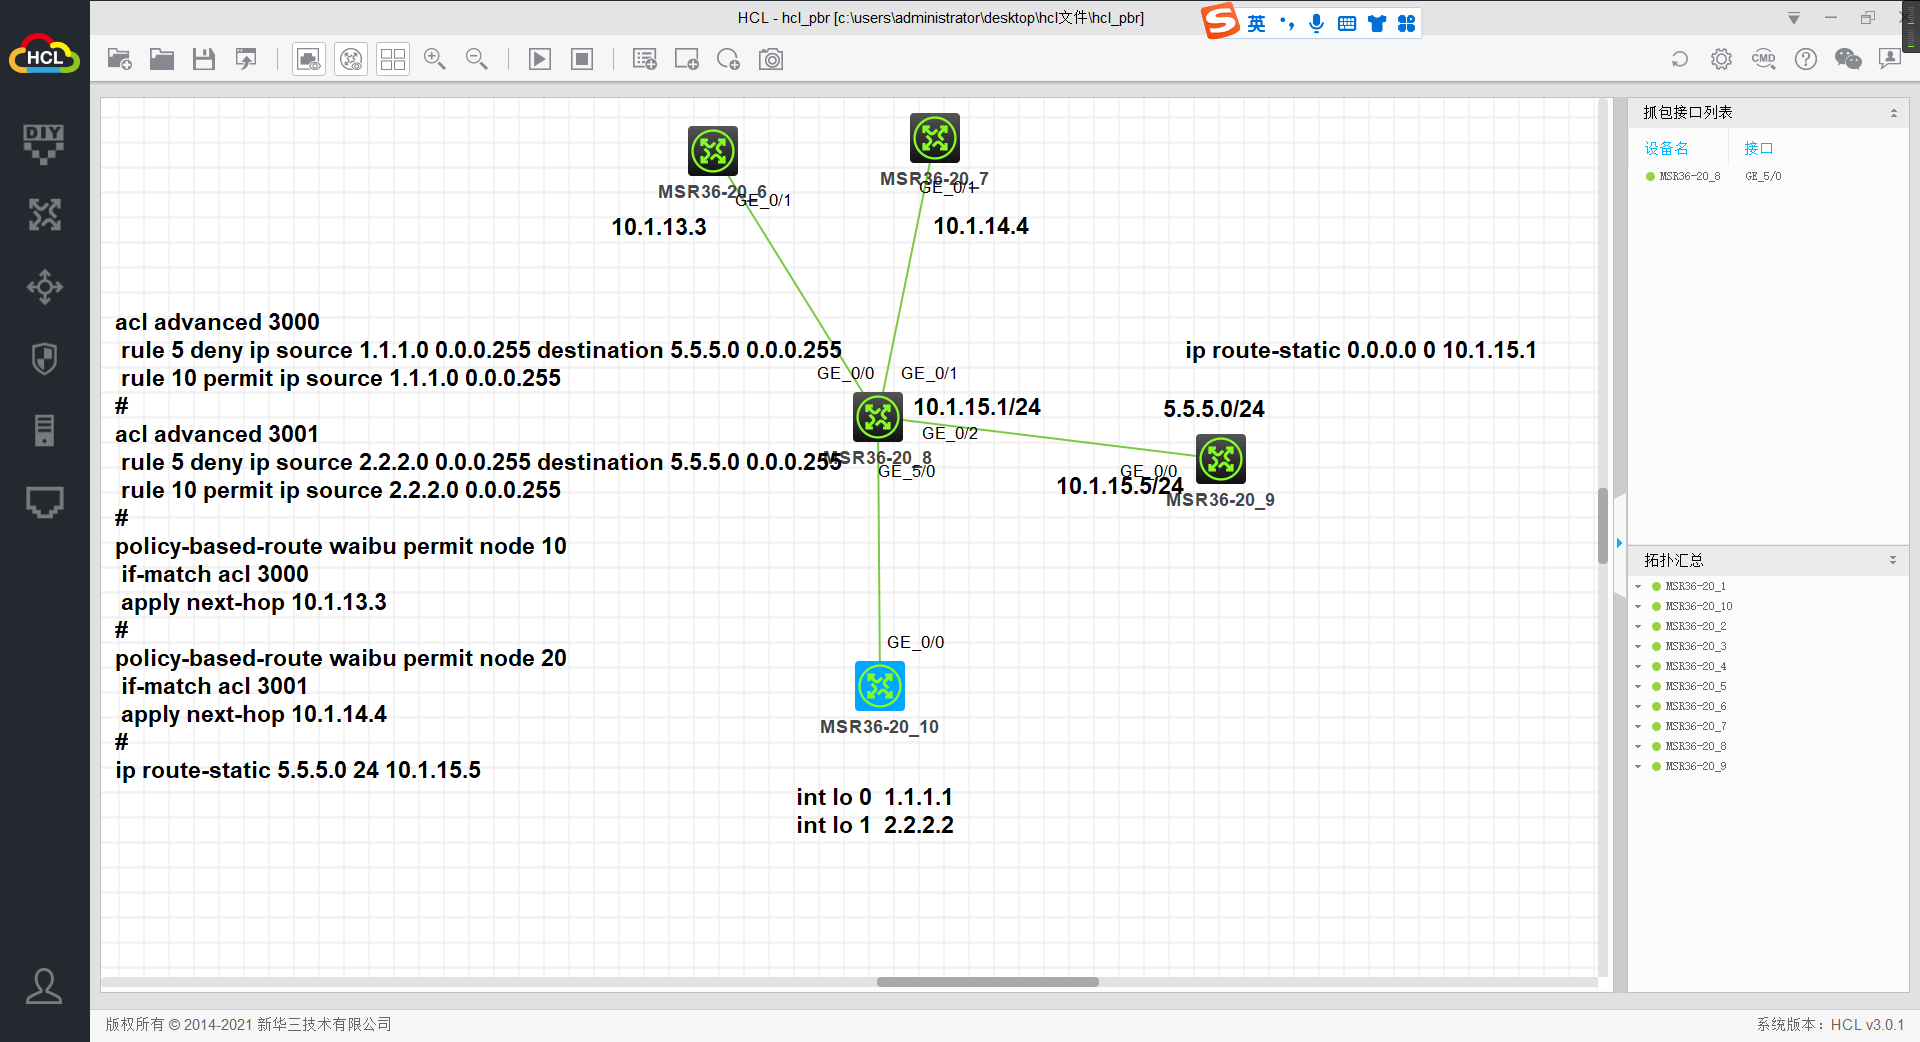
Task: Select the router device category in sidebar
Action: pyautogui.click(x=44, y=215)
